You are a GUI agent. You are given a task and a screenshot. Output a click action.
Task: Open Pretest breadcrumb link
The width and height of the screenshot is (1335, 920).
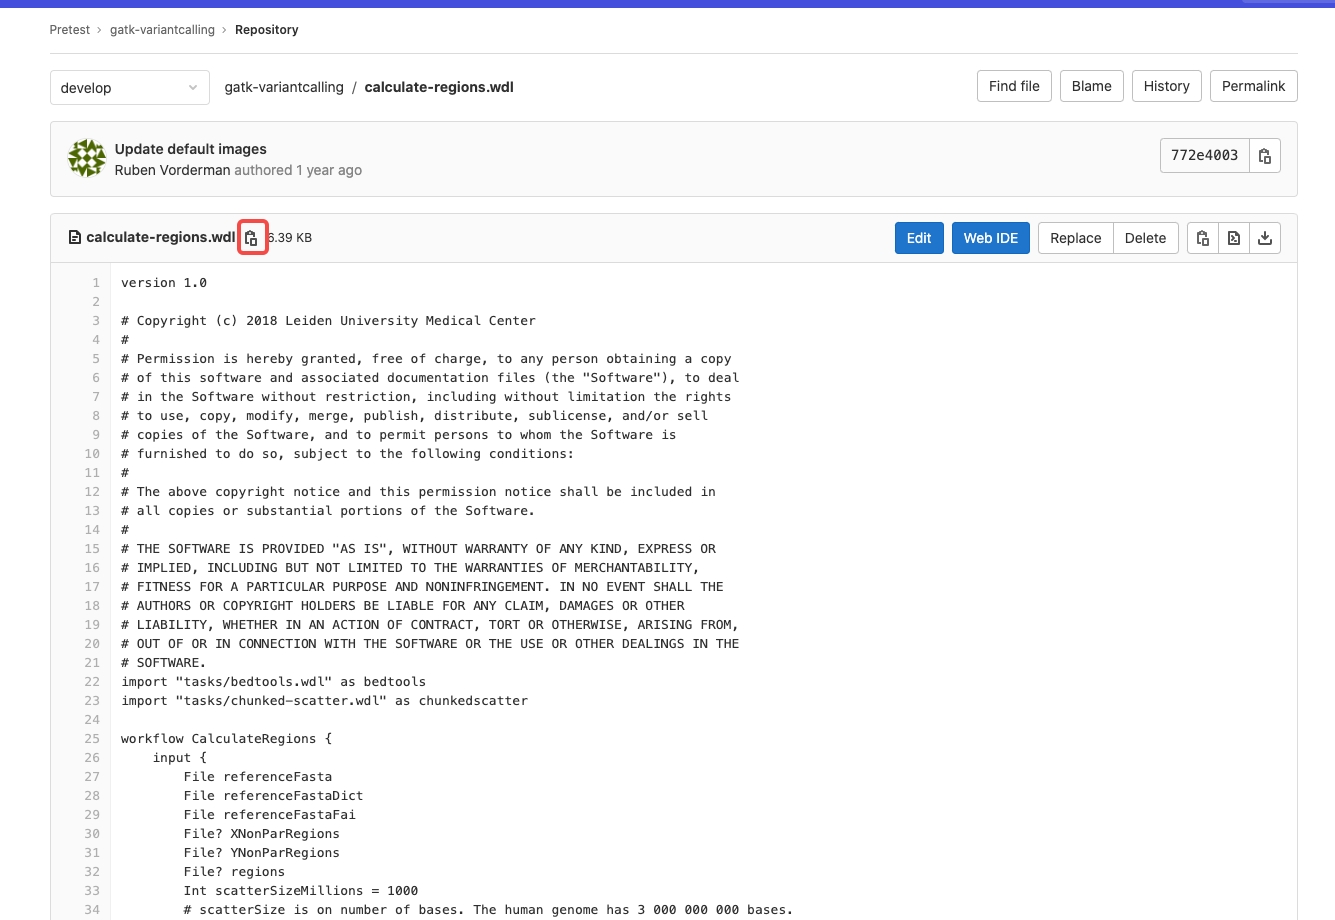pos(70,30)
